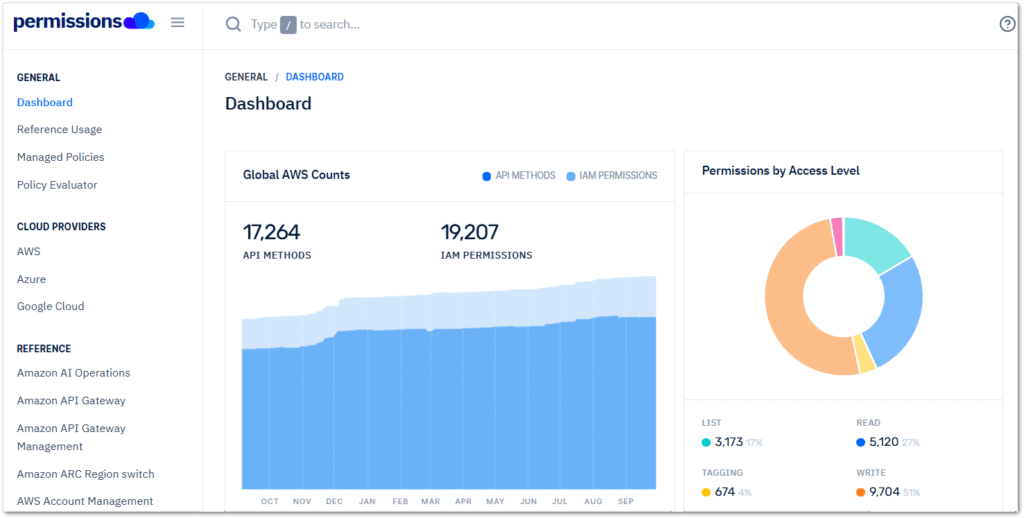
Task: Select Policy Evaluator in sidebar
Action: (x=57, y=185)
